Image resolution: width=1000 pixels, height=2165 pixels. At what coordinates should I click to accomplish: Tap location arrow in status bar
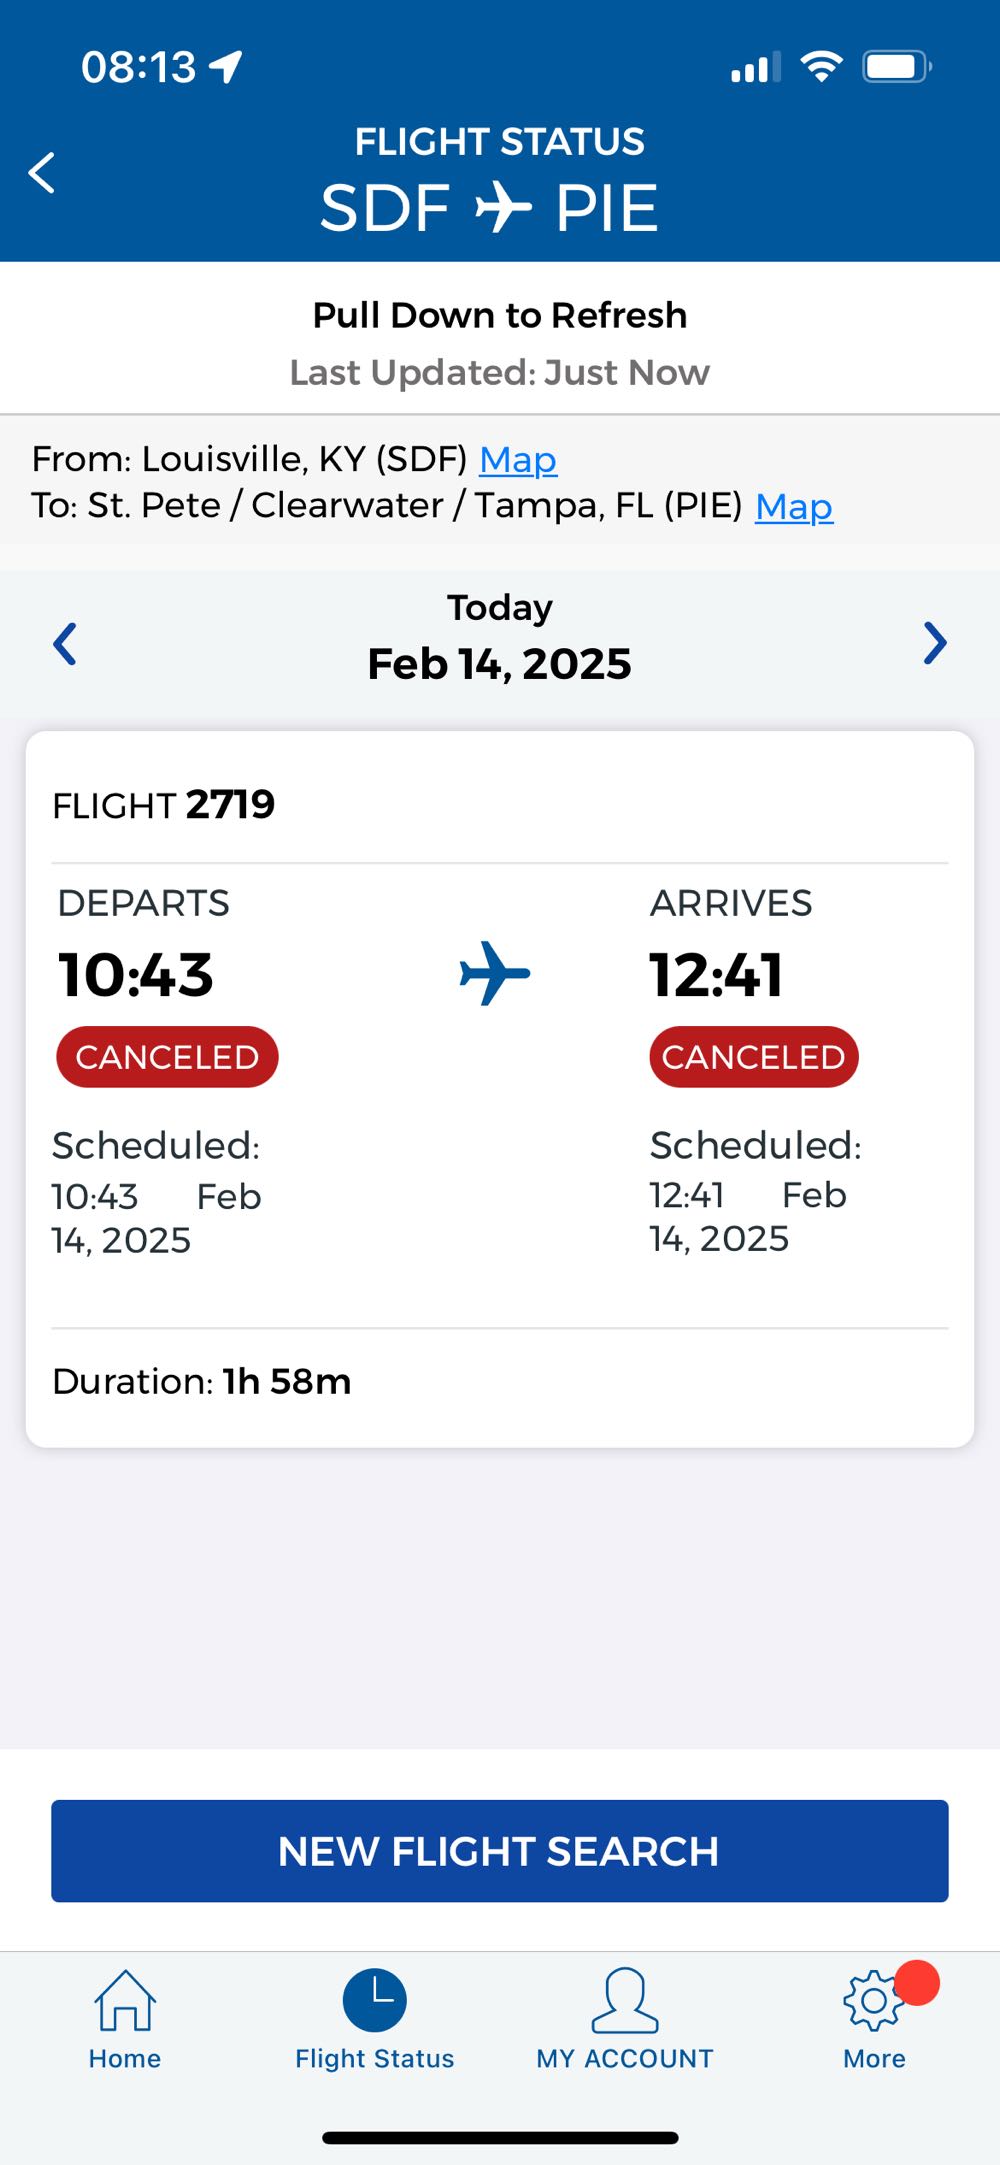point(226,67)
